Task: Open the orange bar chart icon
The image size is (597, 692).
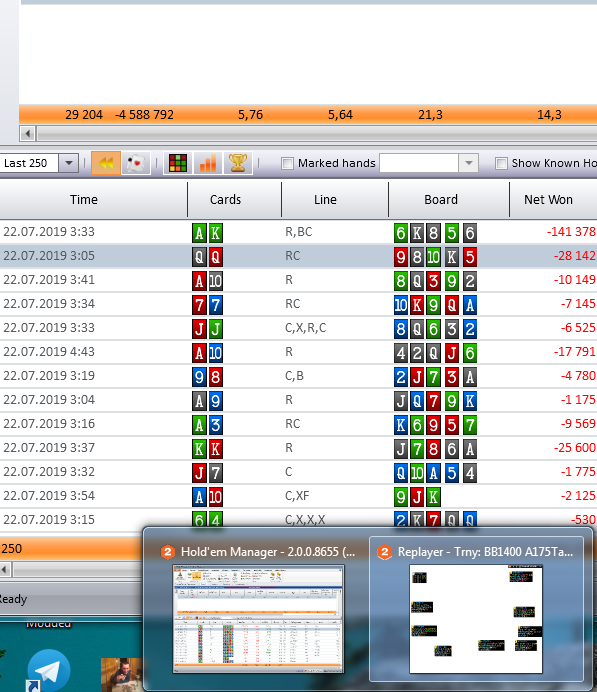Action: click(208, 163)
